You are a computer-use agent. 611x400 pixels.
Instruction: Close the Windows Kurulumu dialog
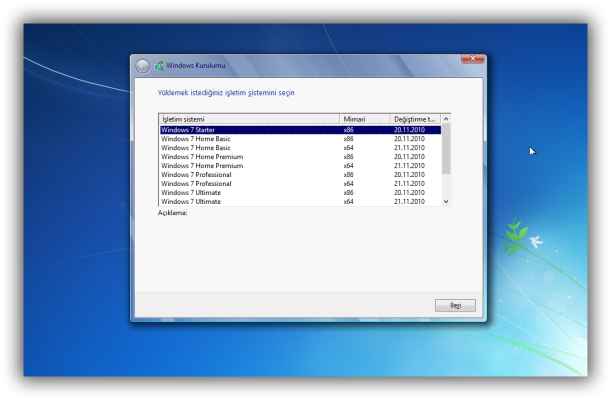472,60
